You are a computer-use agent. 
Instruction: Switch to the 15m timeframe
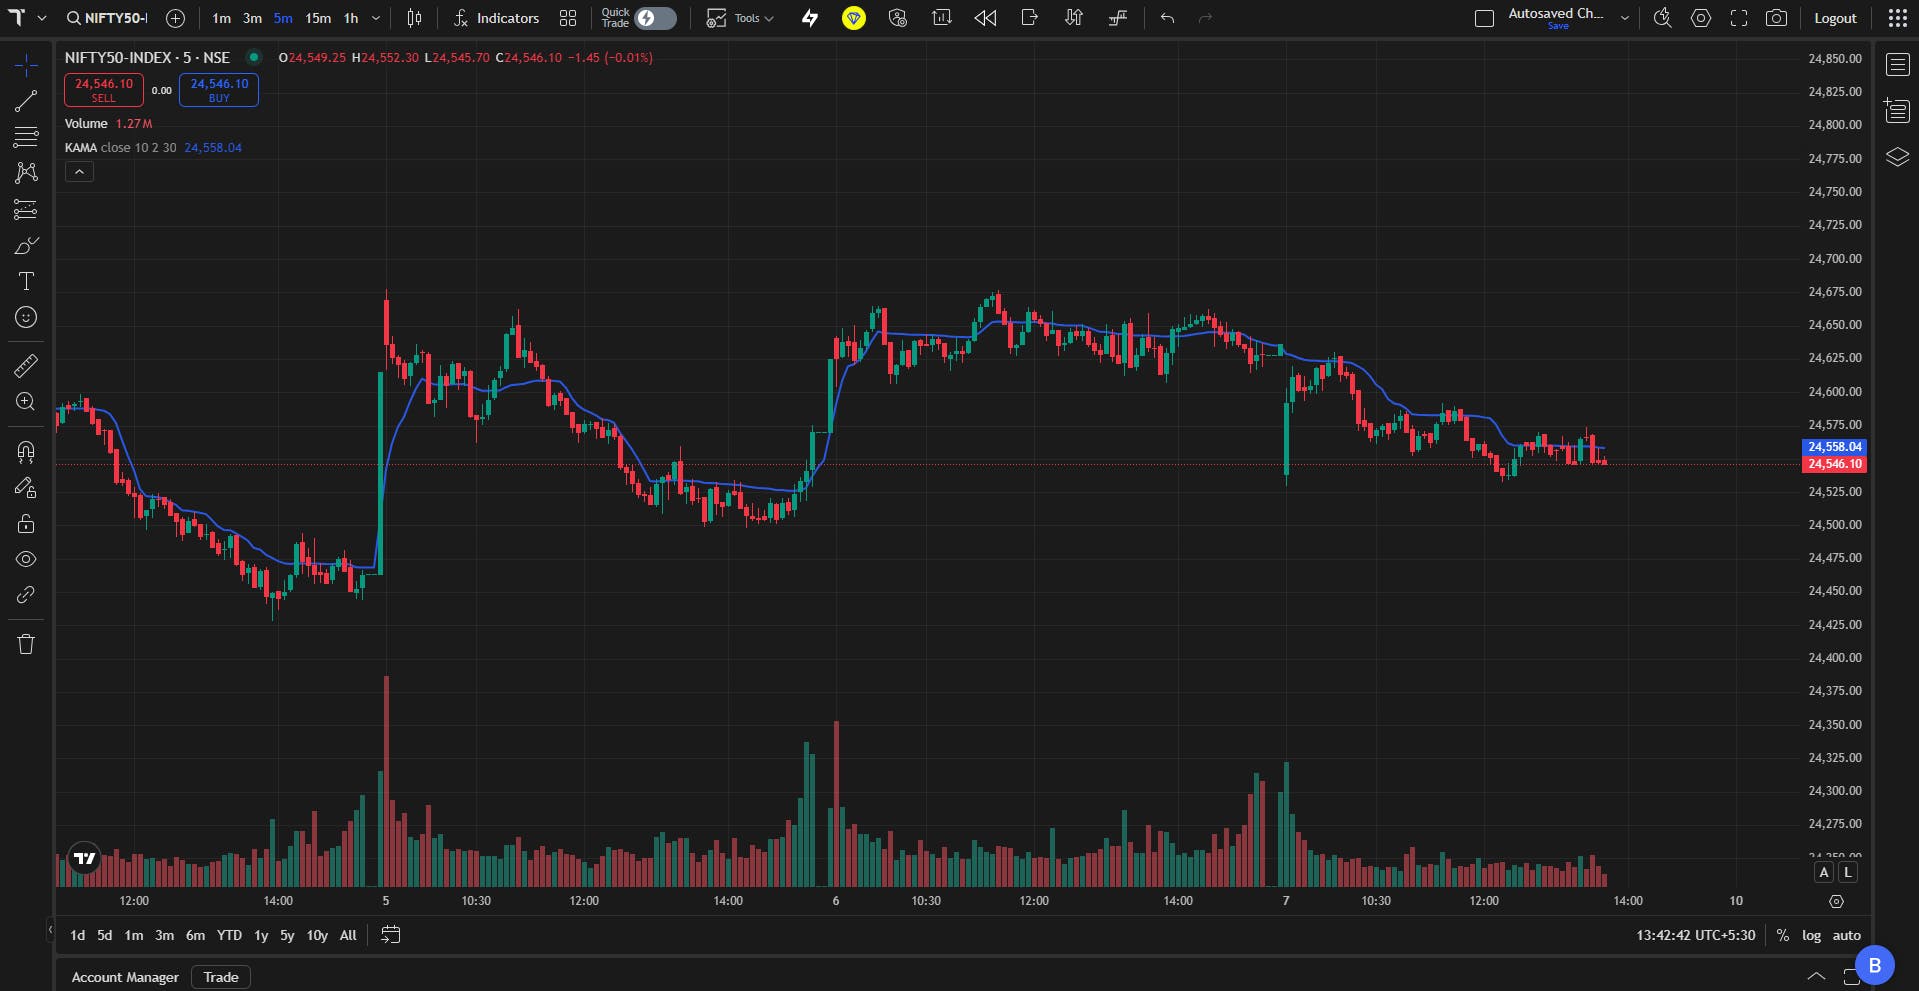tap(318, 18)
